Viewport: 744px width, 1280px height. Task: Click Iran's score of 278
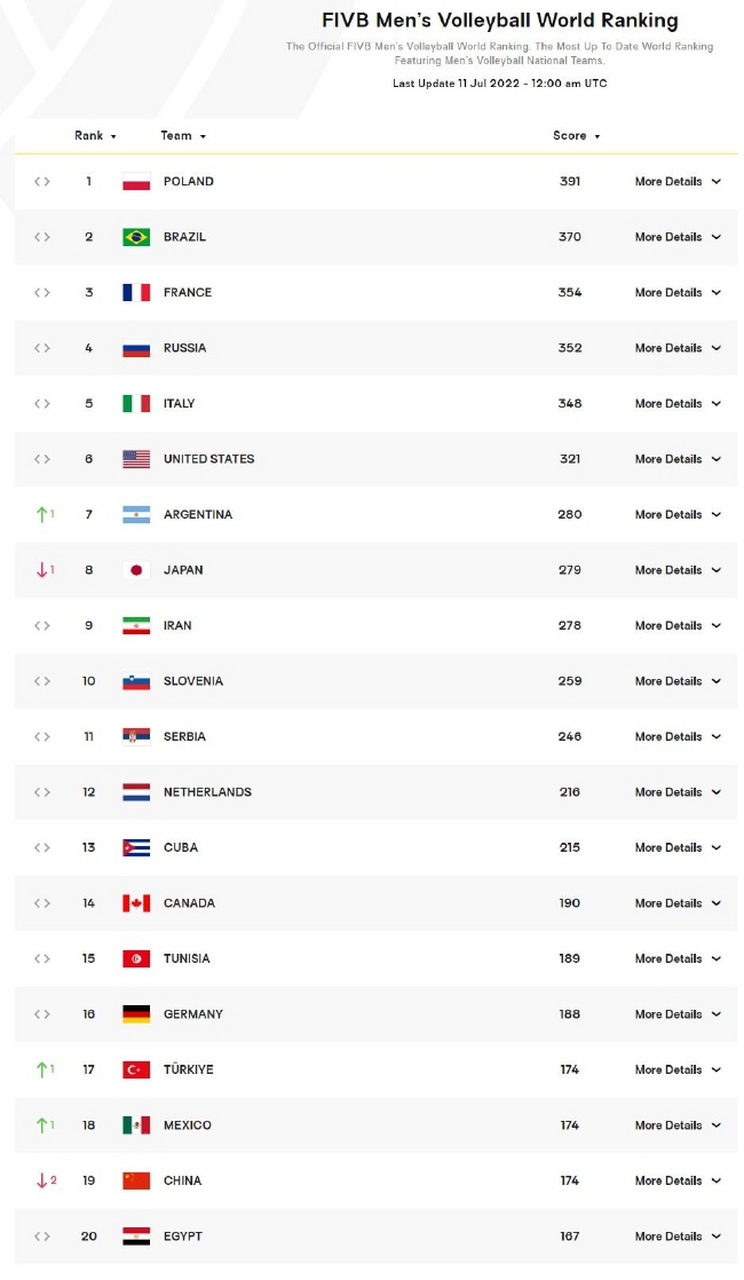(570, 626)
